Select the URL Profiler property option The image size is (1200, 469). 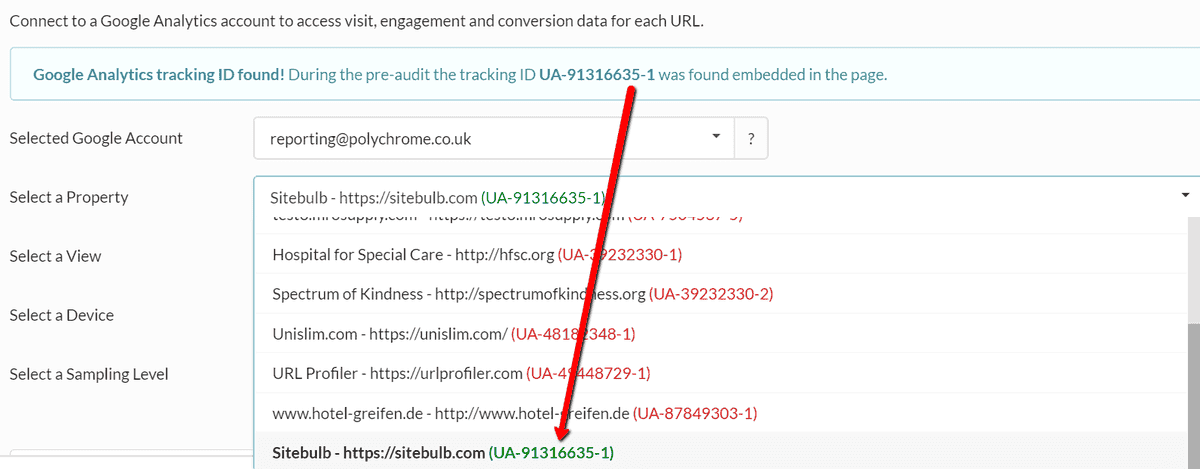(720, 373)
